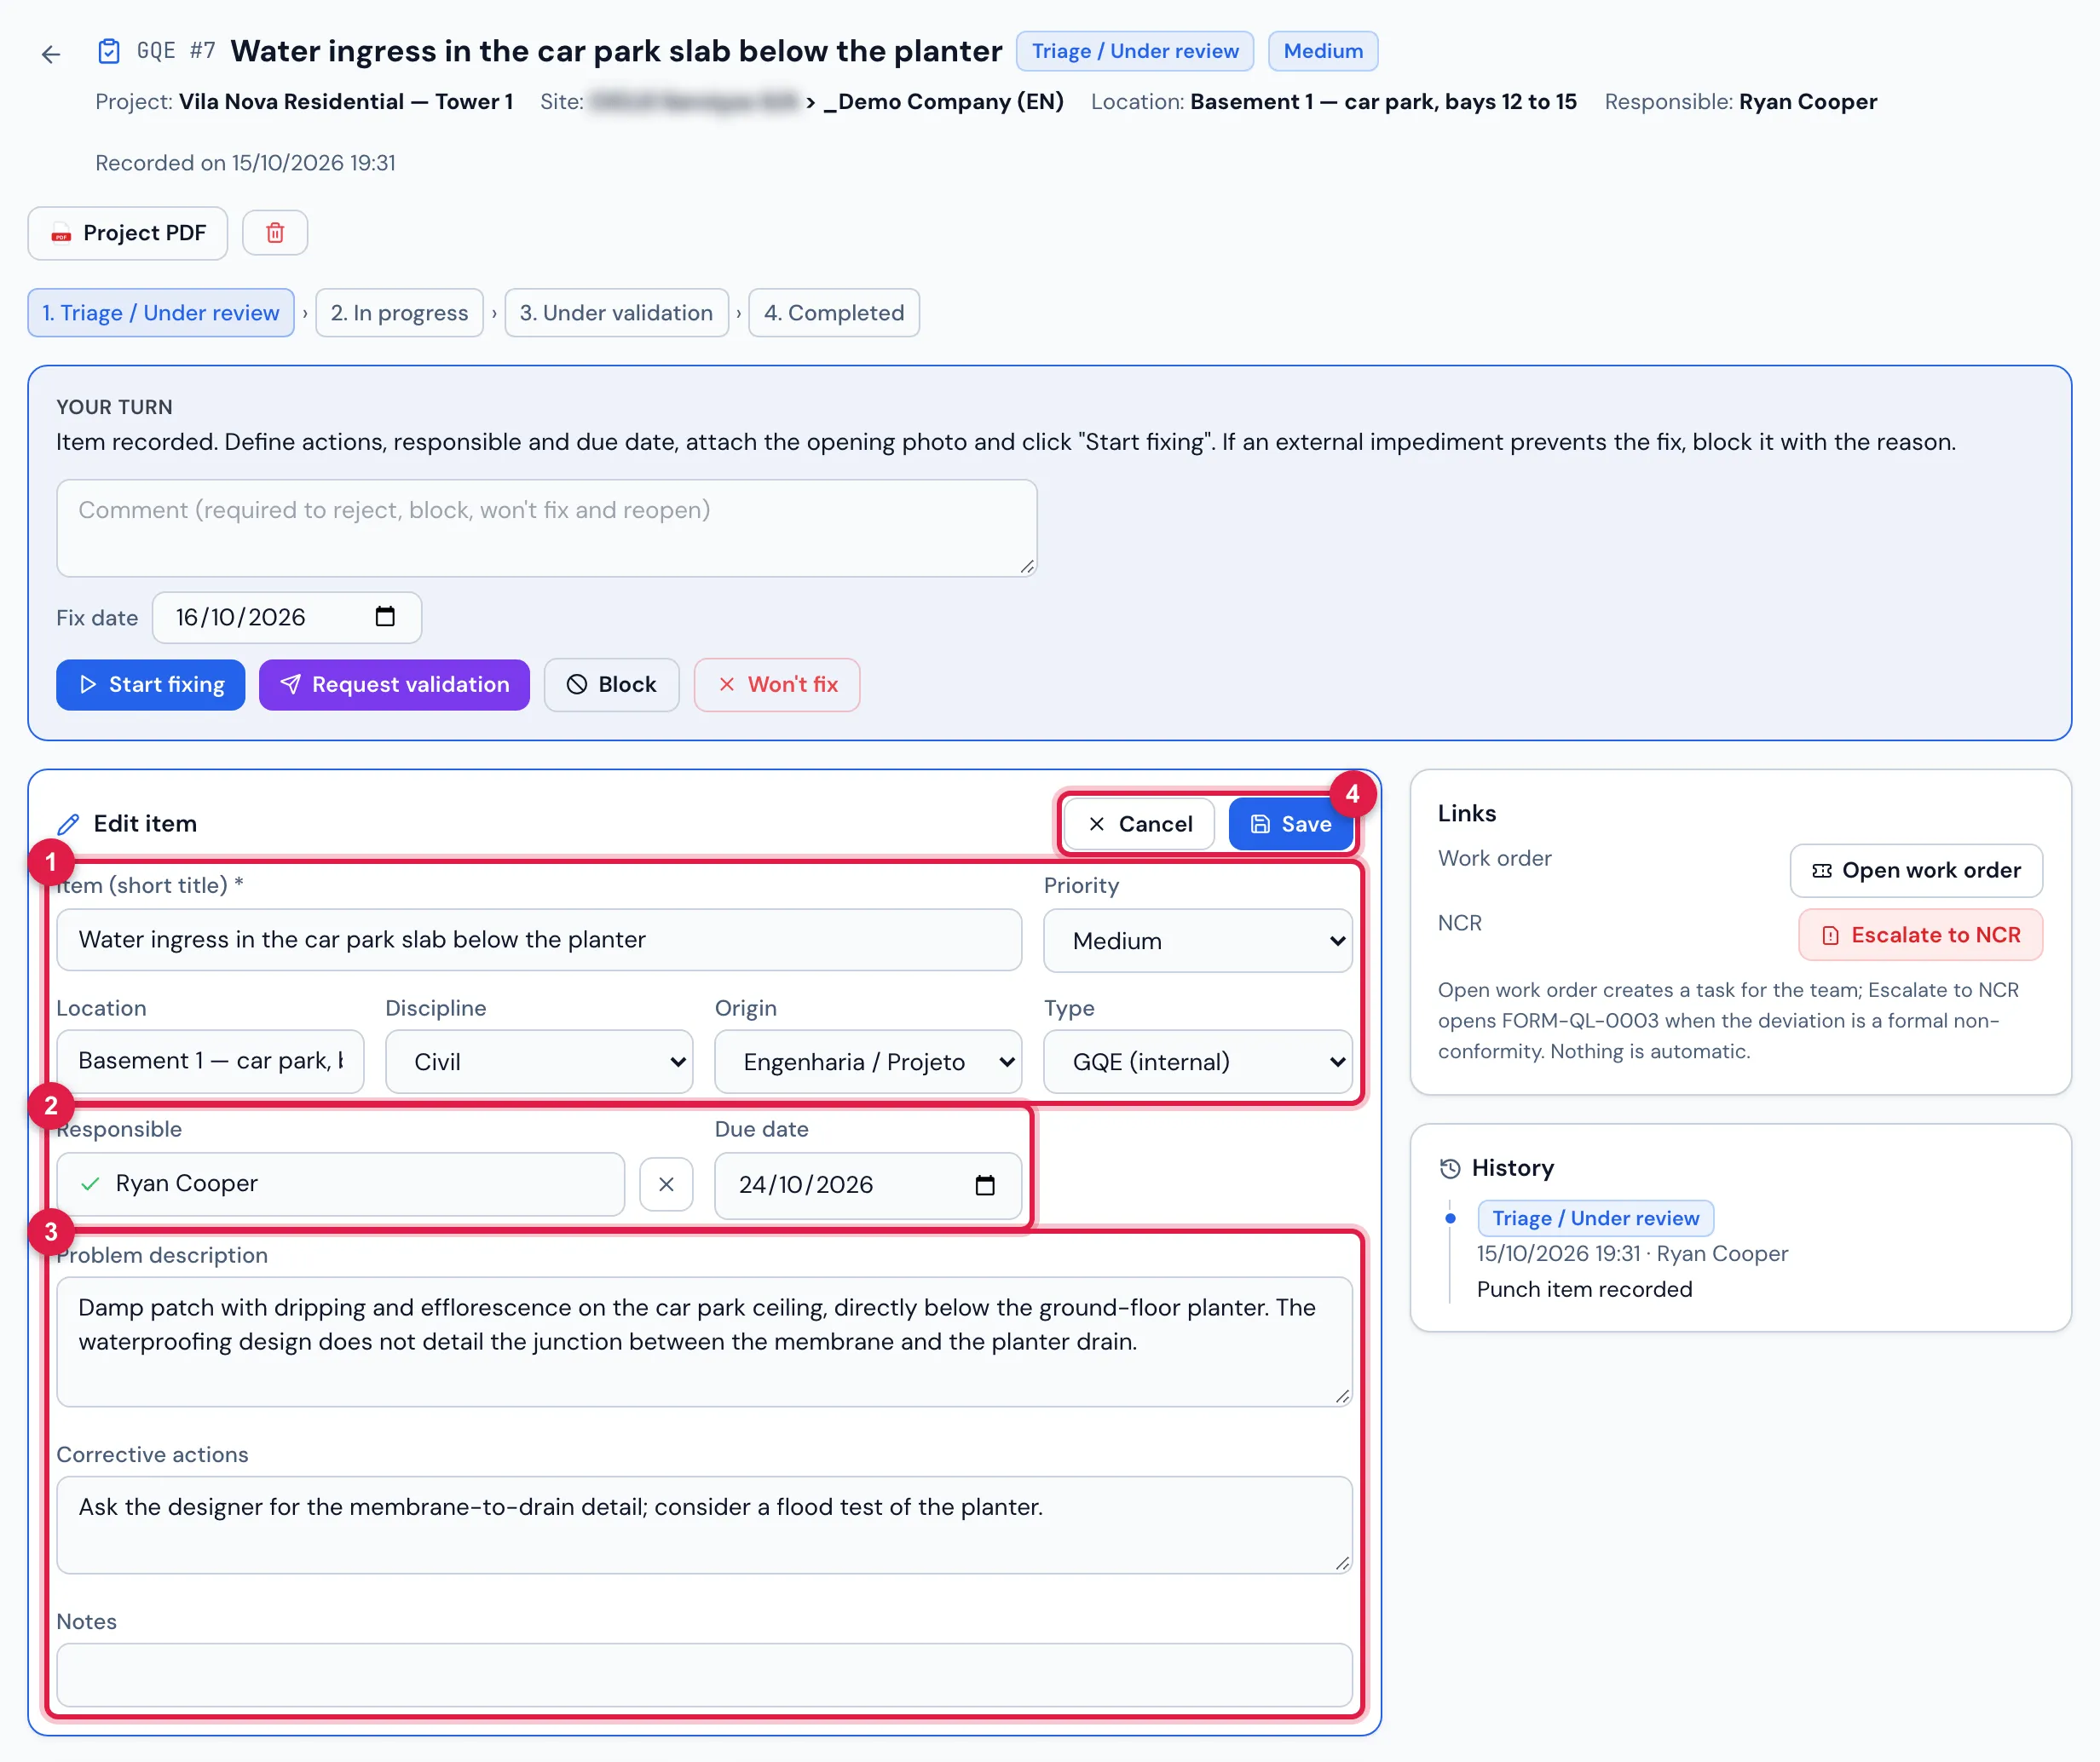This screenshot has width=2100, height=1762.
Task: Click 'Punch item recorded' history entry
Action: [1585, 1290]
